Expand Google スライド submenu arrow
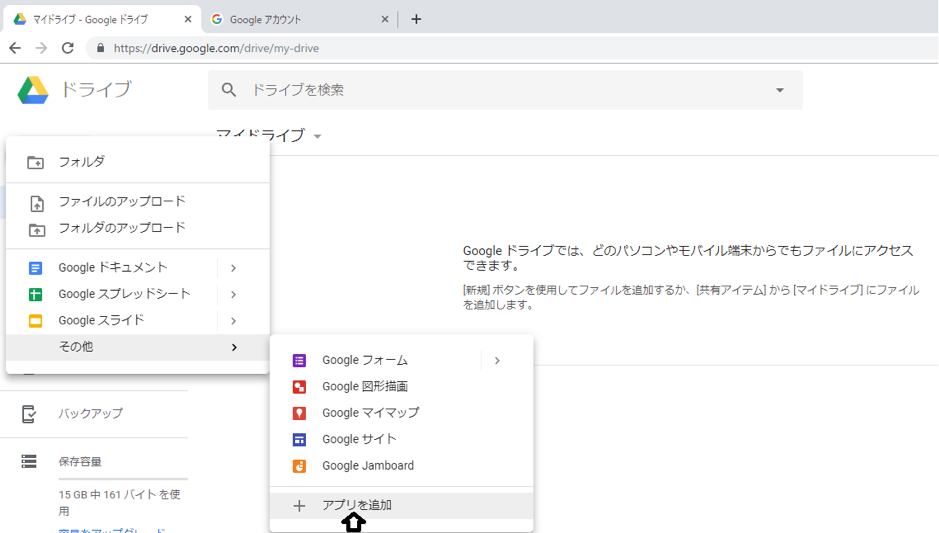Image resolution: width=939 pixels, height=533 pixels. [x=234, y=321]
